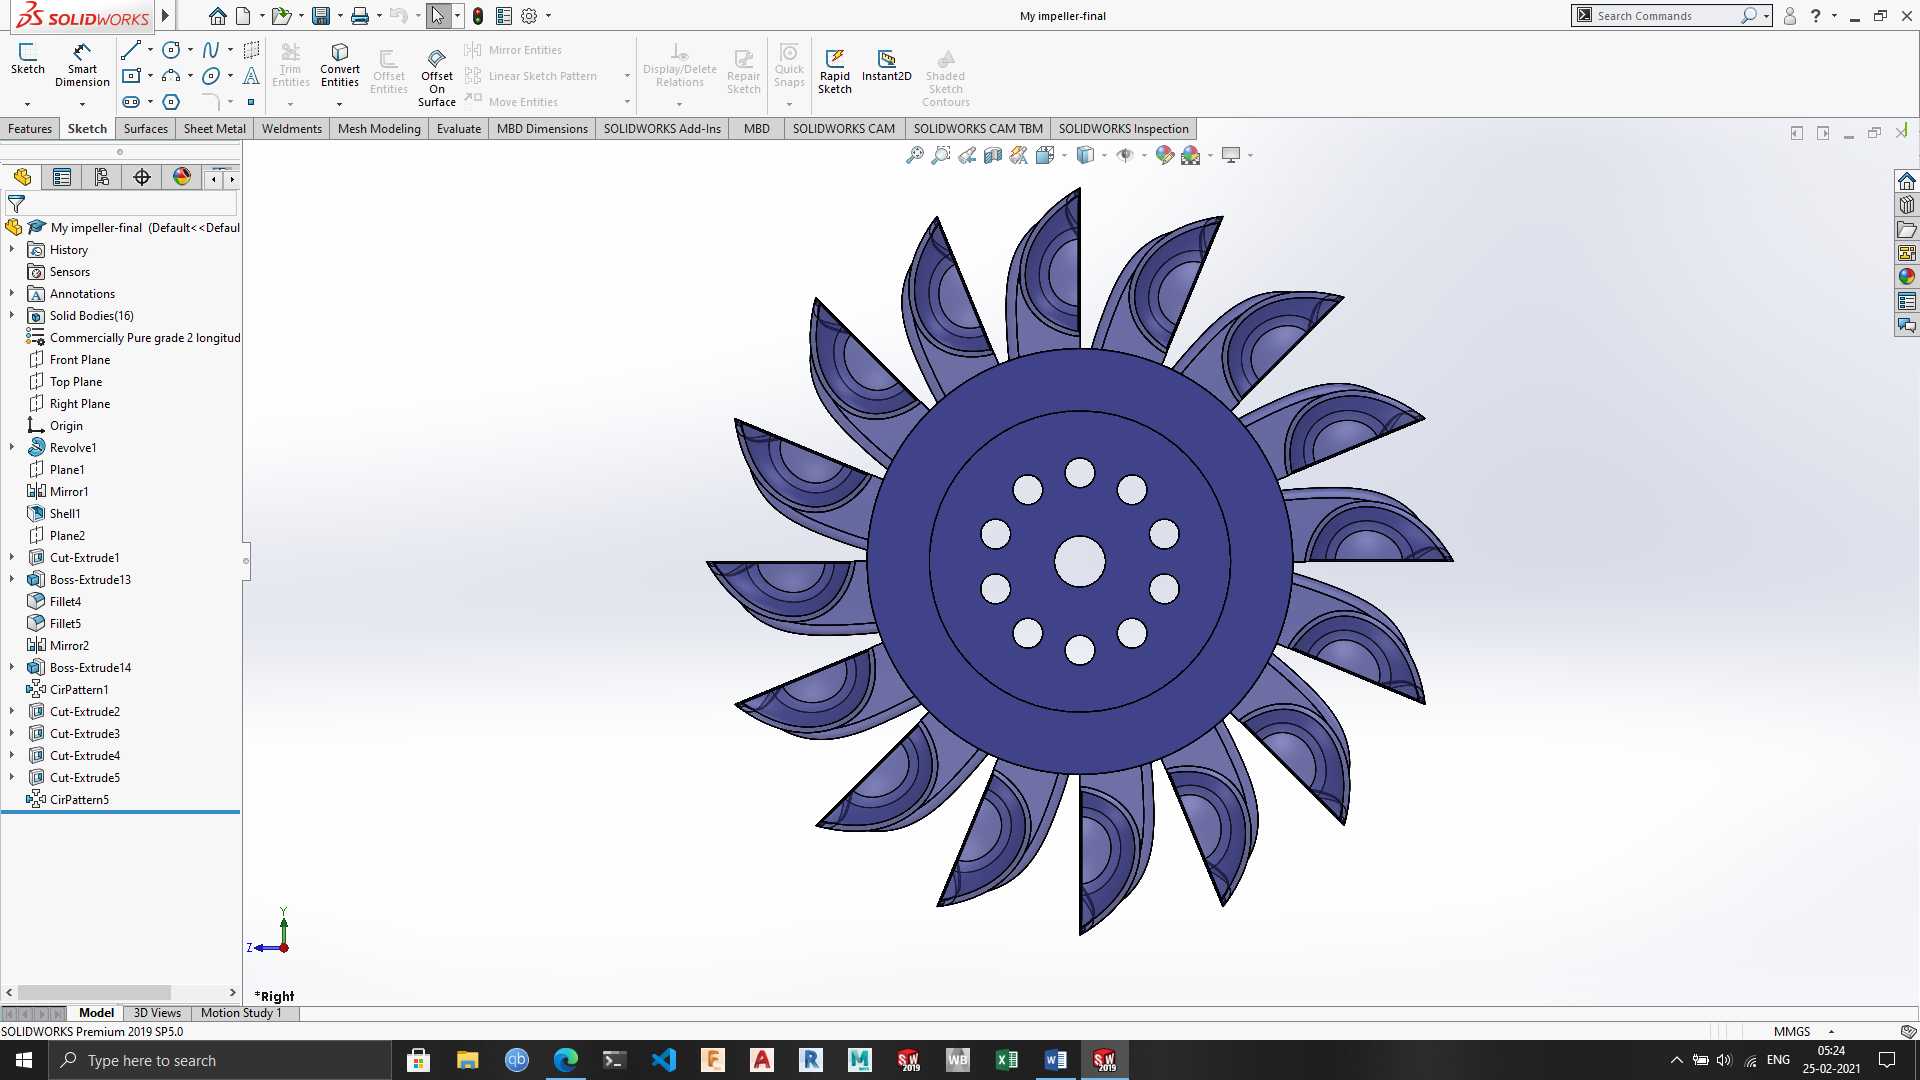Viewport: 1920px width, 1080px height.
Task: Click Convert Entities
Action: click(340, 66)
